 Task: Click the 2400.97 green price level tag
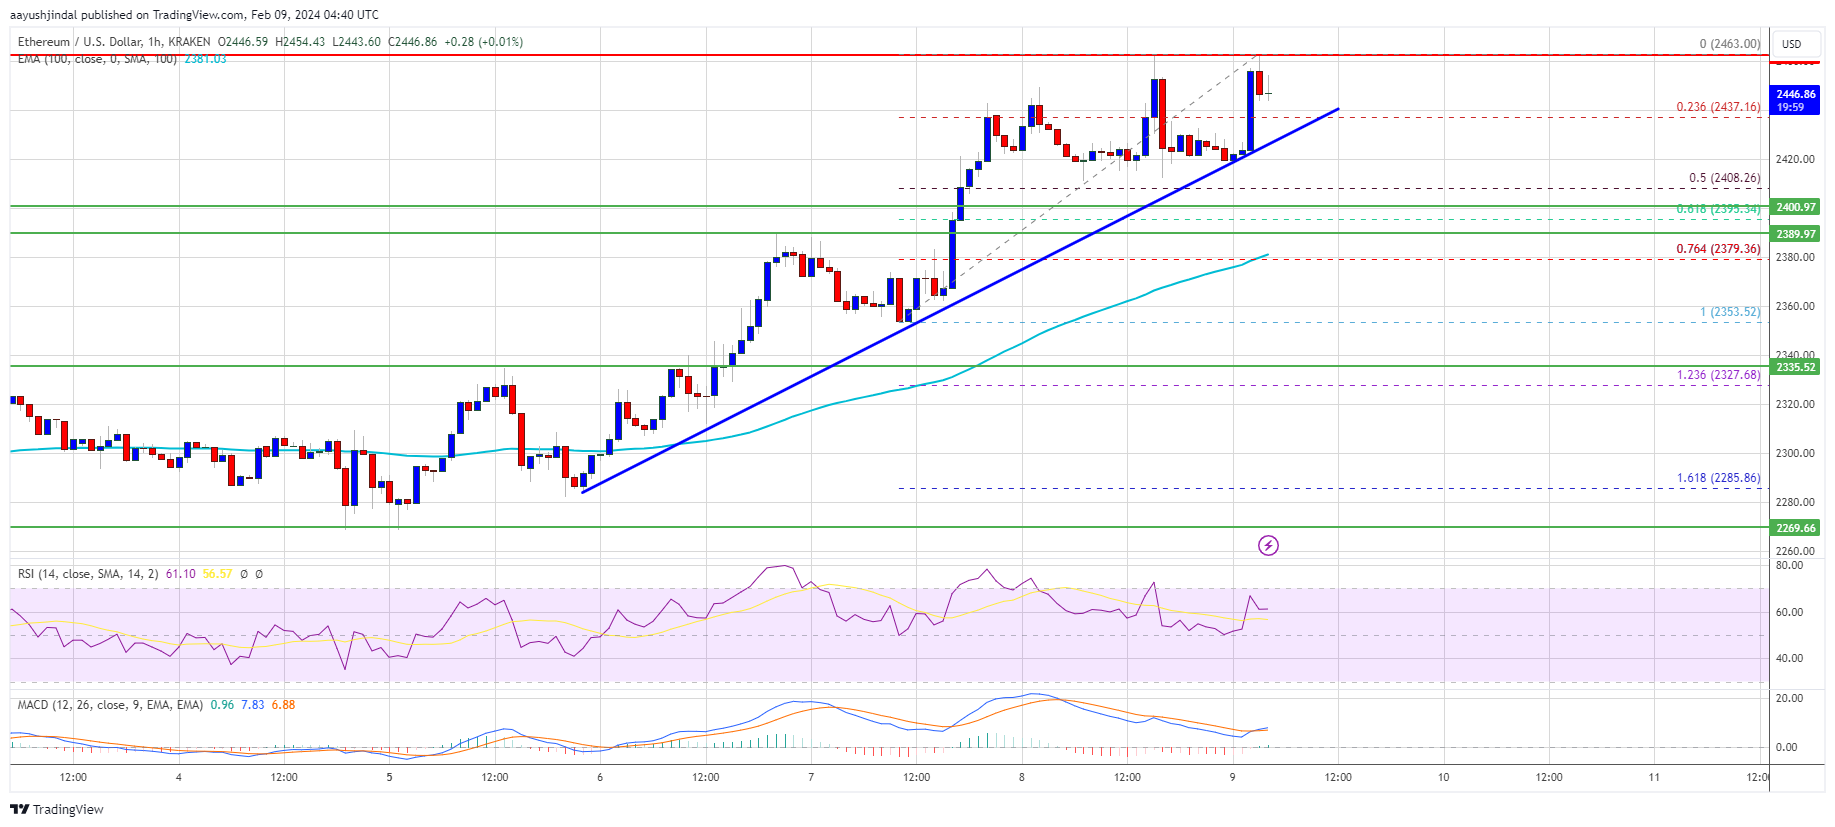tap(1796, 207)
